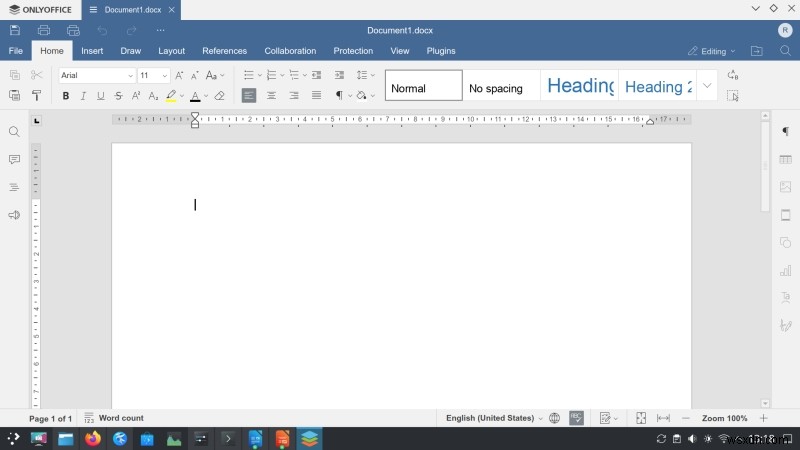Copy selection with the copy icon
Image resolution: width=800 pixels, height=450 pixels.
(15, 75)
